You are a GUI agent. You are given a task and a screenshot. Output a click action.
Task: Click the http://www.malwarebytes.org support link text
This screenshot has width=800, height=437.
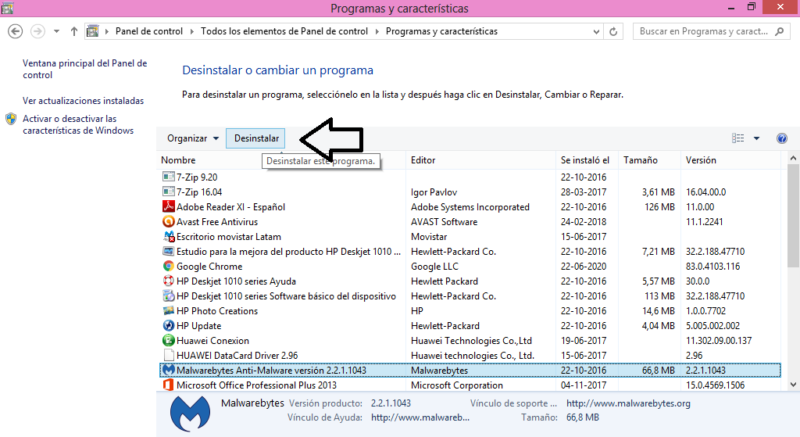(628, 403)
